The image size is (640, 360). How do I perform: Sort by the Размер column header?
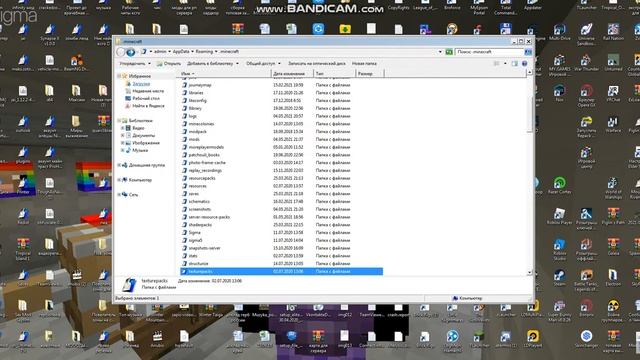[369, 73]
